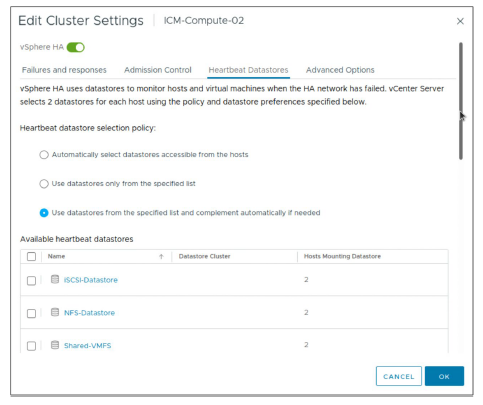Select Use datastores and complement automatically radio
483x405 pixels.
click(44, 213)
